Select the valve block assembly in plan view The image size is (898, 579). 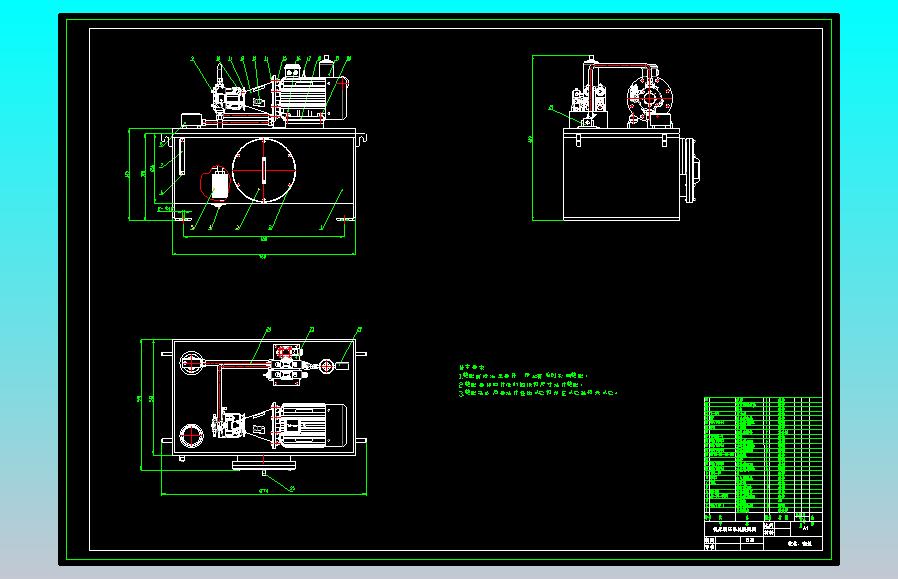click(288, 364)
